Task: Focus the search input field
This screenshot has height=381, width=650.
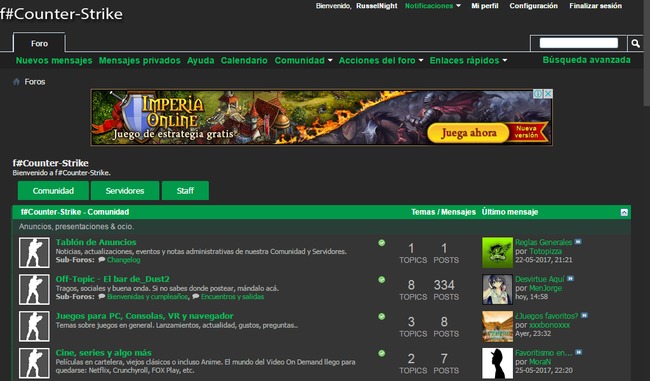Action: pos(578,43)
